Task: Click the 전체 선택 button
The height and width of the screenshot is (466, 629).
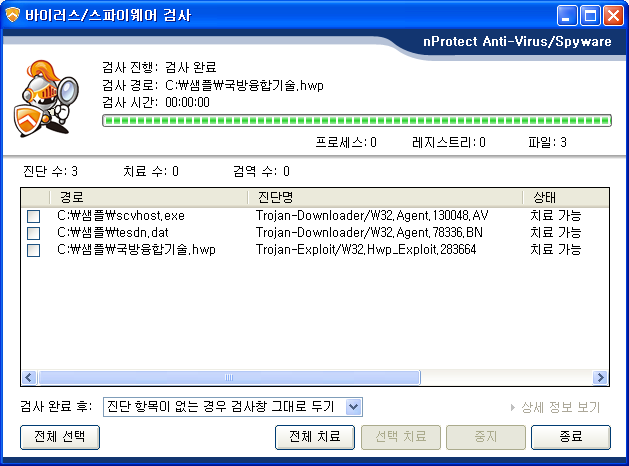Action: click(60, 437)
